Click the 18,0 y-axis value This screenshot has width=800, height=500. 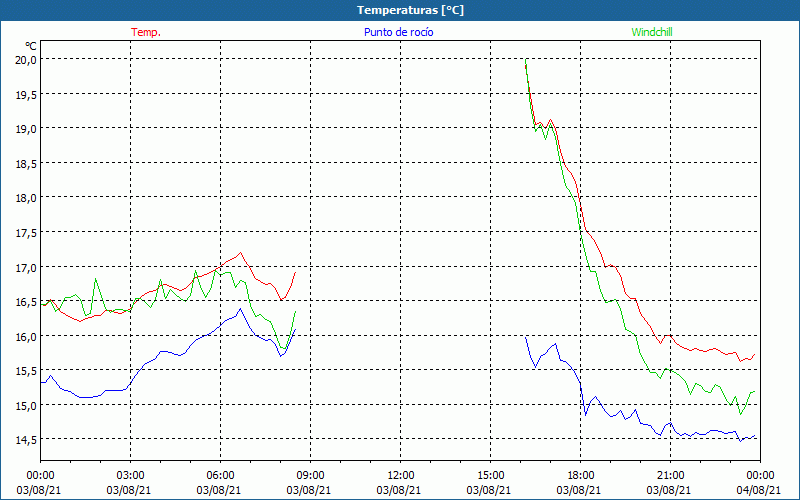pos(27,198)
